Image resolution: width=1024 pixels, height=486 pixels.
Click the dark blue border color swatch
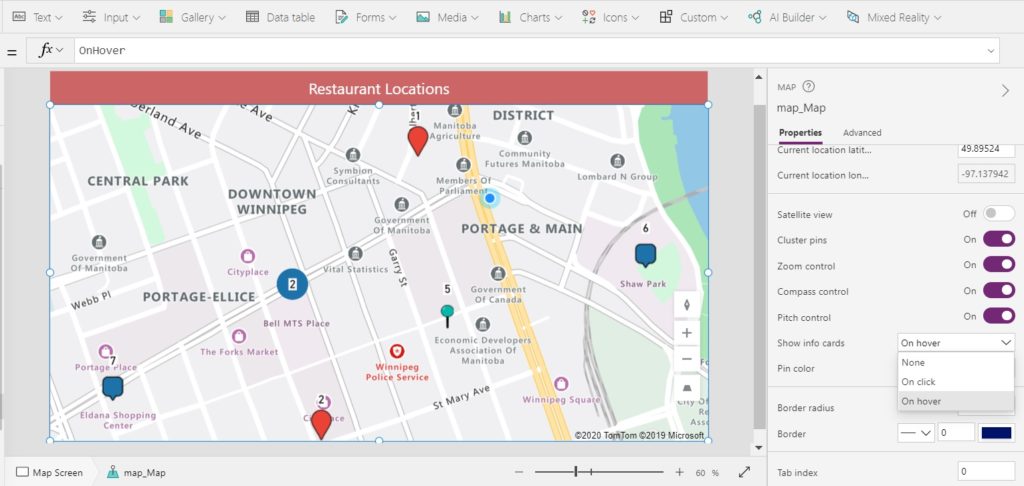click(997, 433)
